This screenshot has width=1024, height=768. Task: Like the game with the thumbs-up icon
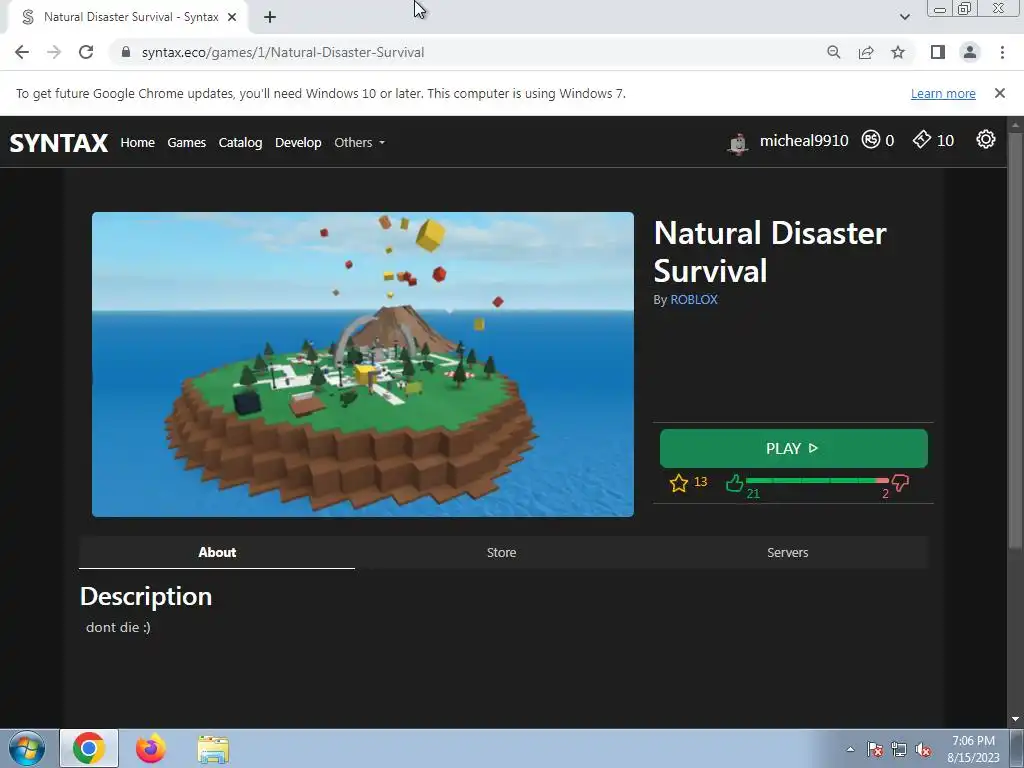734,483
